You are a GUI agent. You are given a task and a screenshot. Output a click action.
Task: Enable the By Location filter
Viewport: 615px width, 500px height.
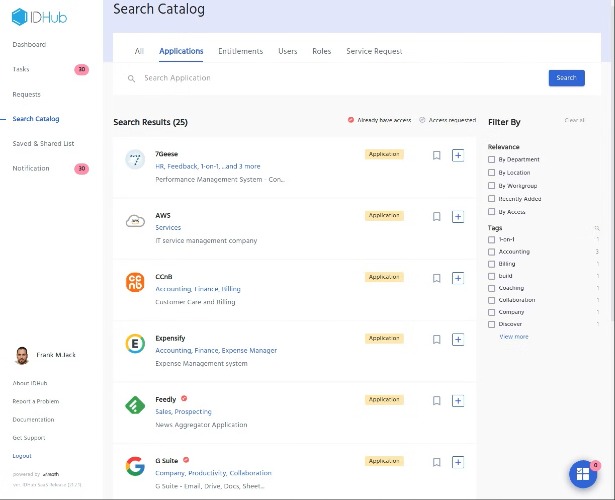coord(491,173)
